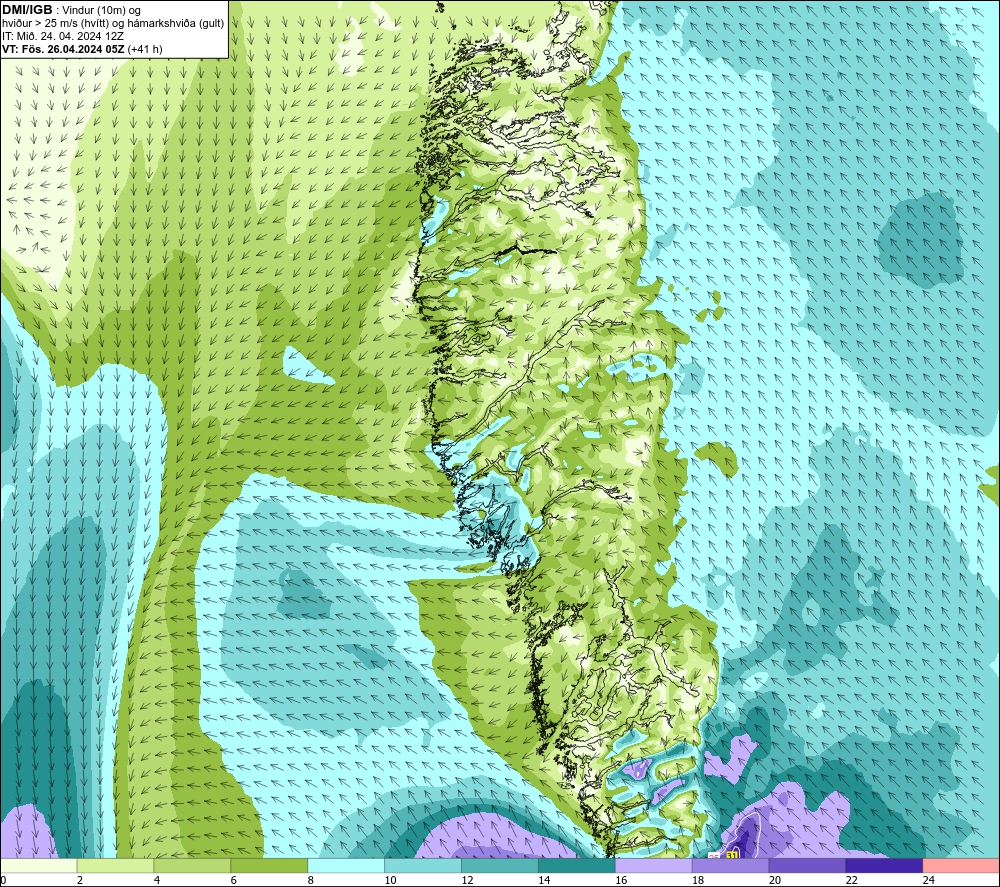Click the yellow 31 maximum gust label
Viewport: 1000px width, 887px height.
click(732, 854)
